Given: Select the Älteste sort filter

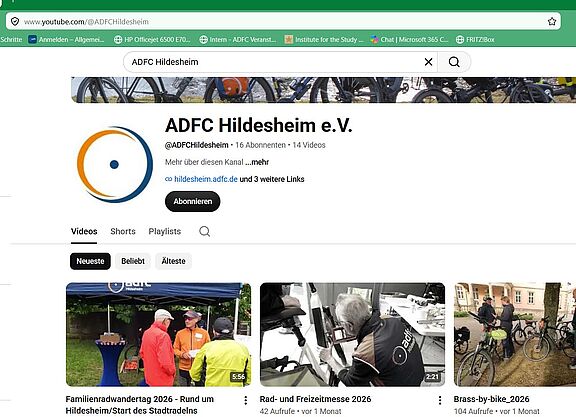Looking at the screenshot, I should [x=173, y=261].
